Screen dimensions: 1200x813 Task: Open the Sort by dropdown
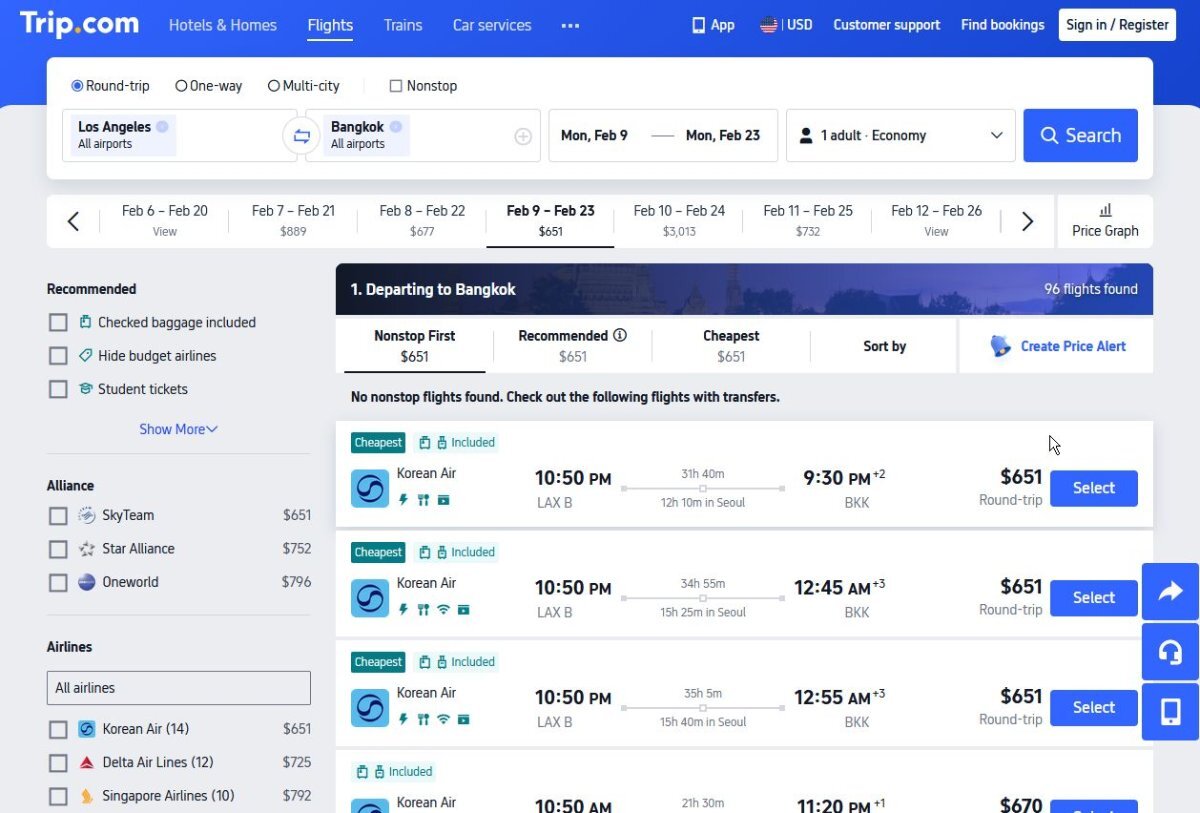coord(884,346)
